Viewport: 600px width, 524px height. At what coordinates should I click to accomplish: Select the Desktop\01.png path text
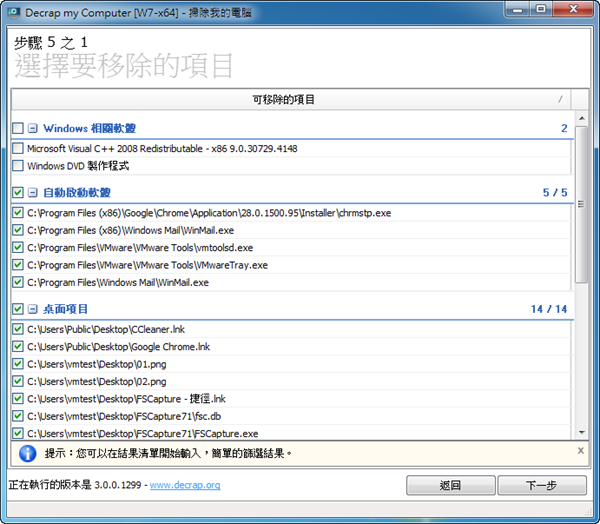(x=97, y=364)
